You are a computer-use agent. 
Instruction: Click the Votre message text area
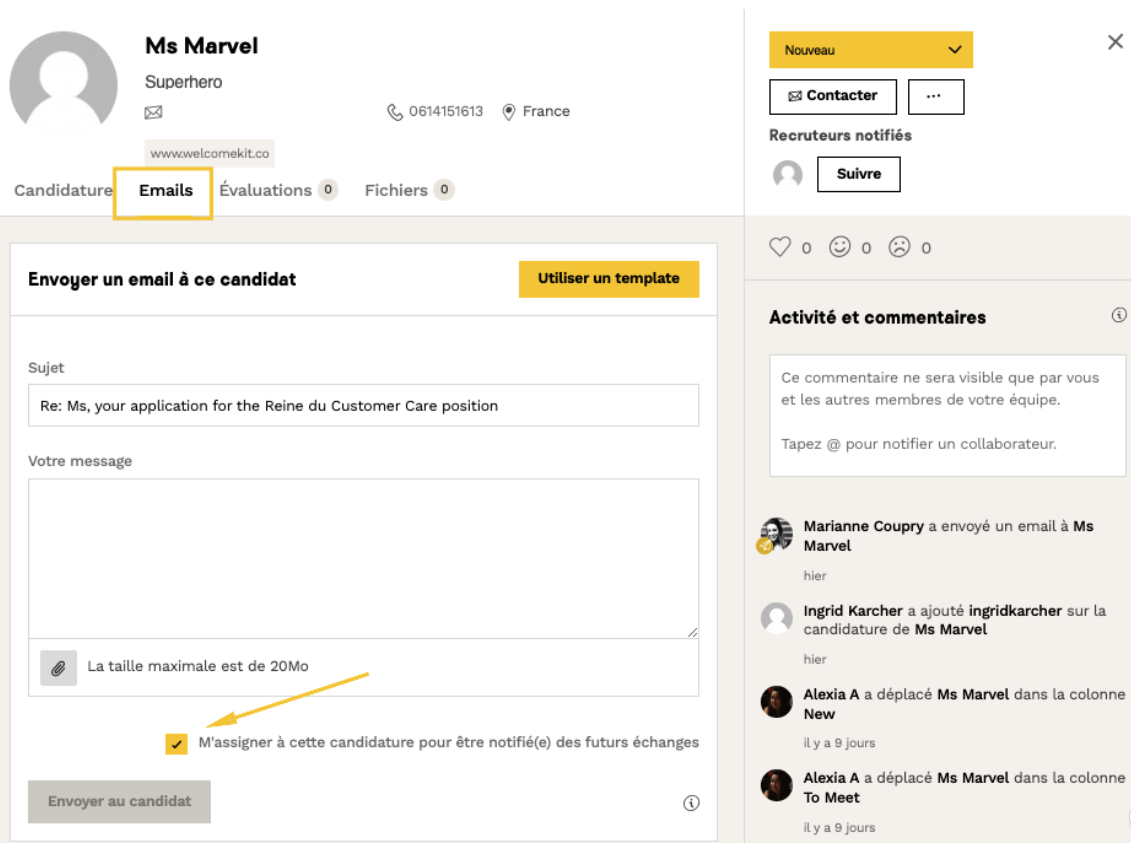[x=363, y=557]
